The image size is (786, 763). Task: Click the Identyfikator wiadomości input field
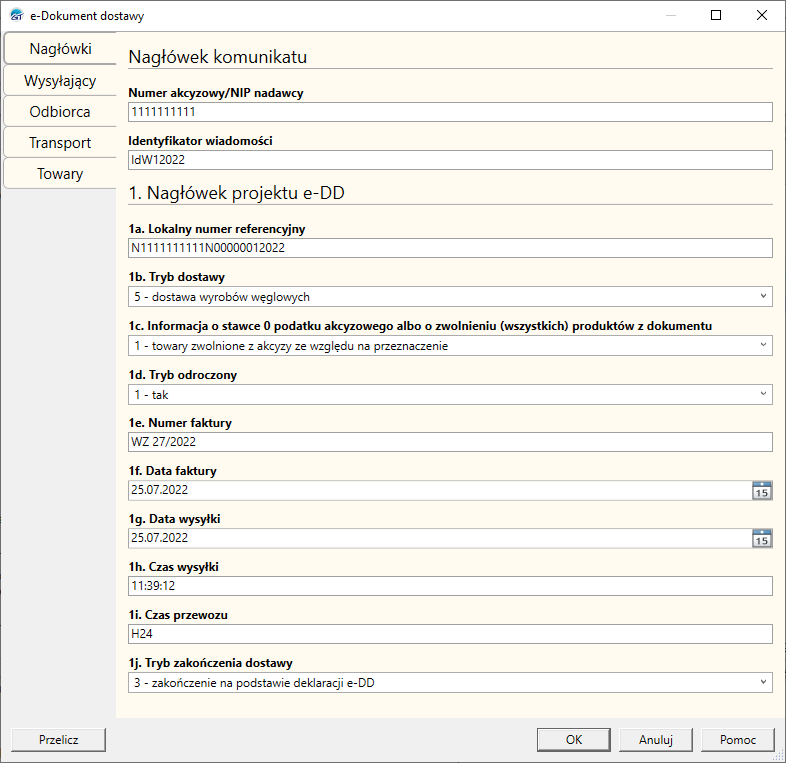pos(450,160)
